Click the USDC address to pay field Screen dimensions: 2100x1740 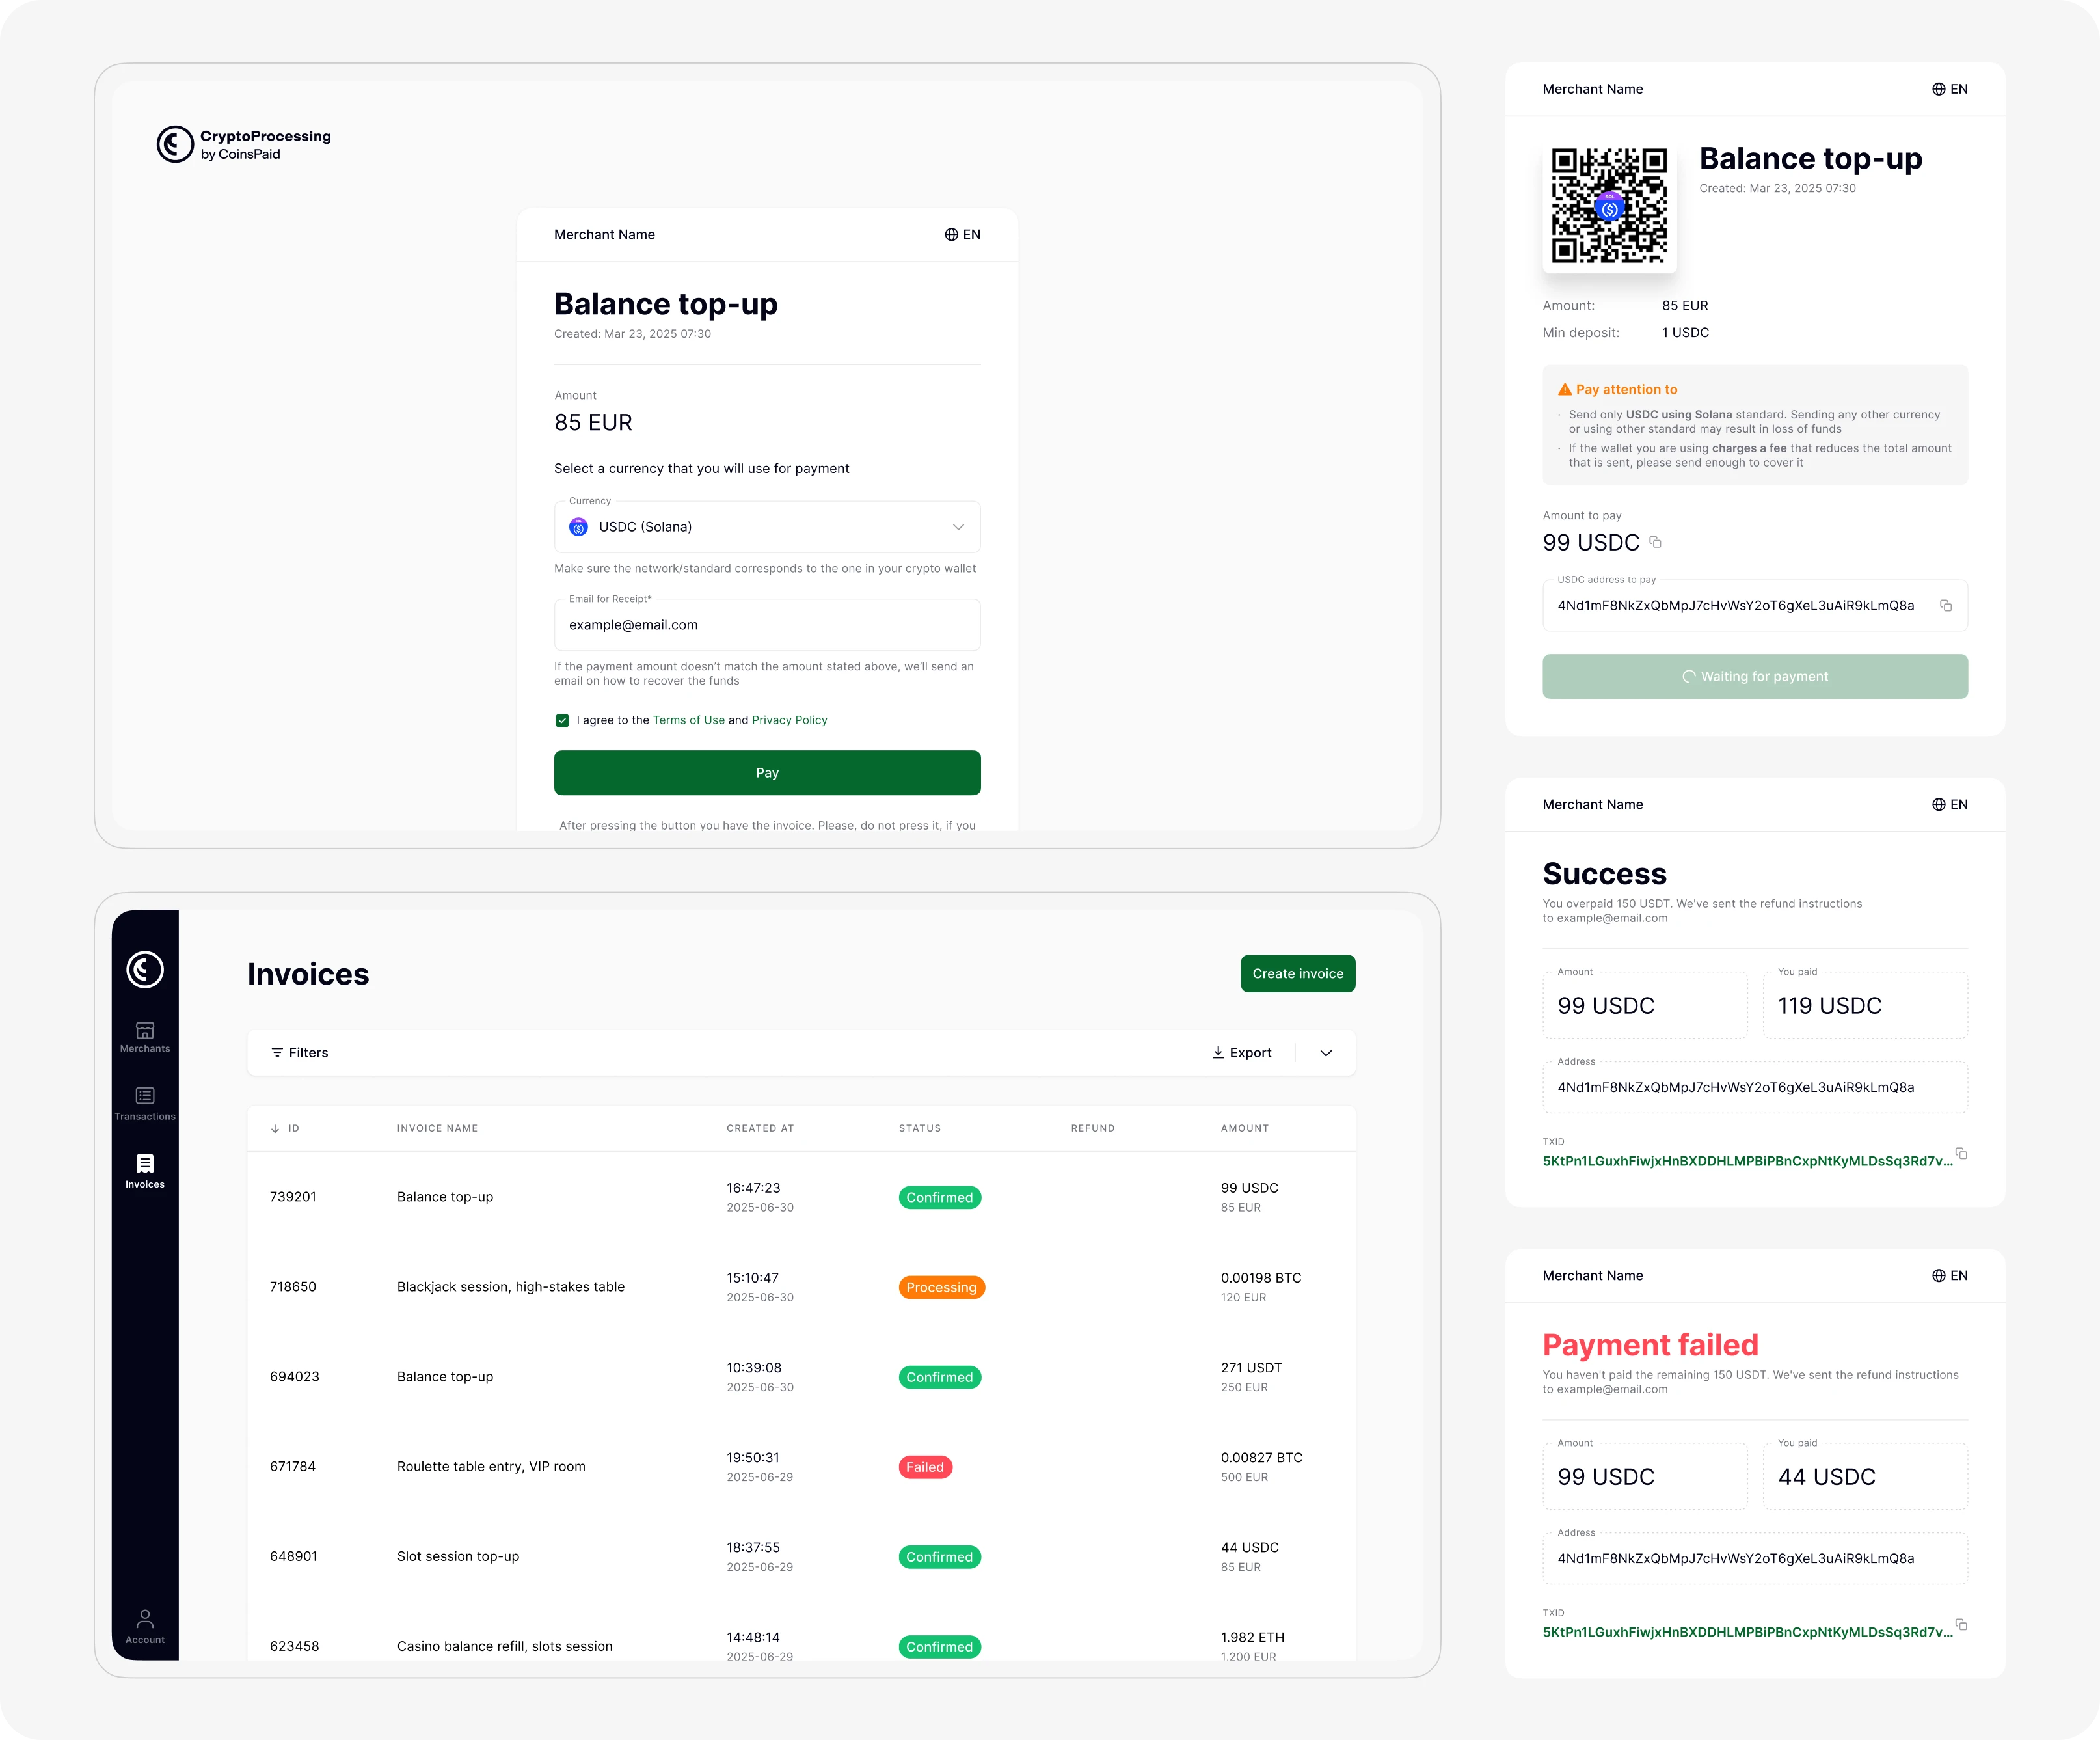pos(1755,606)
